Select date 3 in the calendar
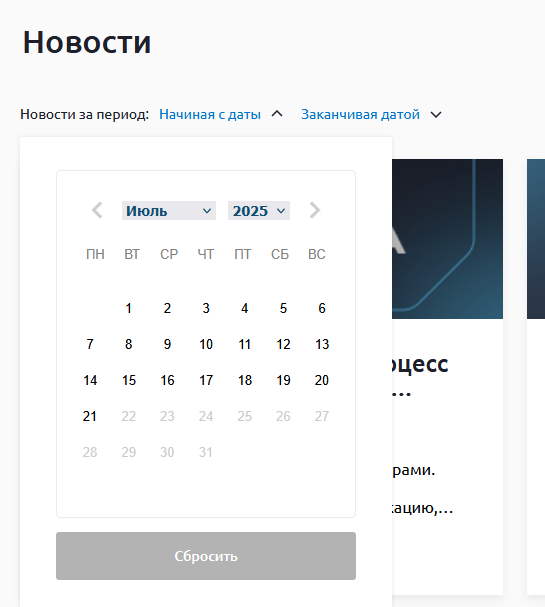This screenshot has height=607, width=545. click(x=206, y=308)
